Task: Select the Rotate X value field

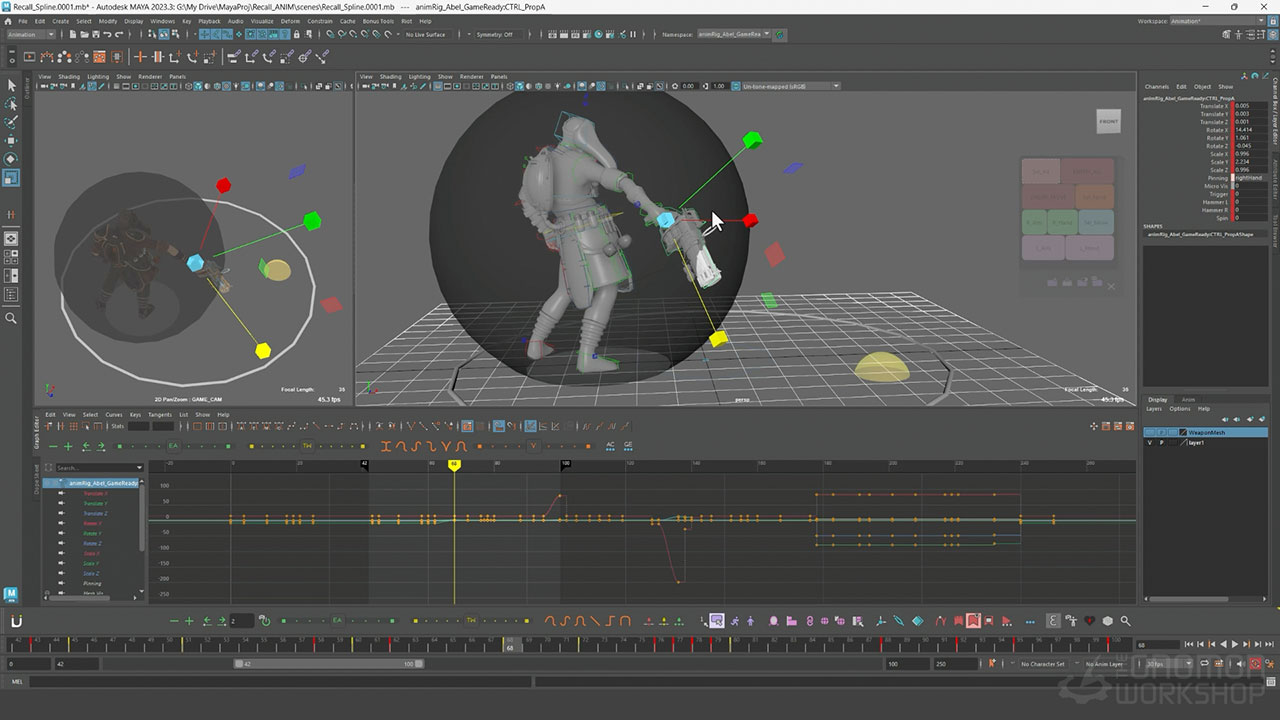Action: [x=1249, y=130]
